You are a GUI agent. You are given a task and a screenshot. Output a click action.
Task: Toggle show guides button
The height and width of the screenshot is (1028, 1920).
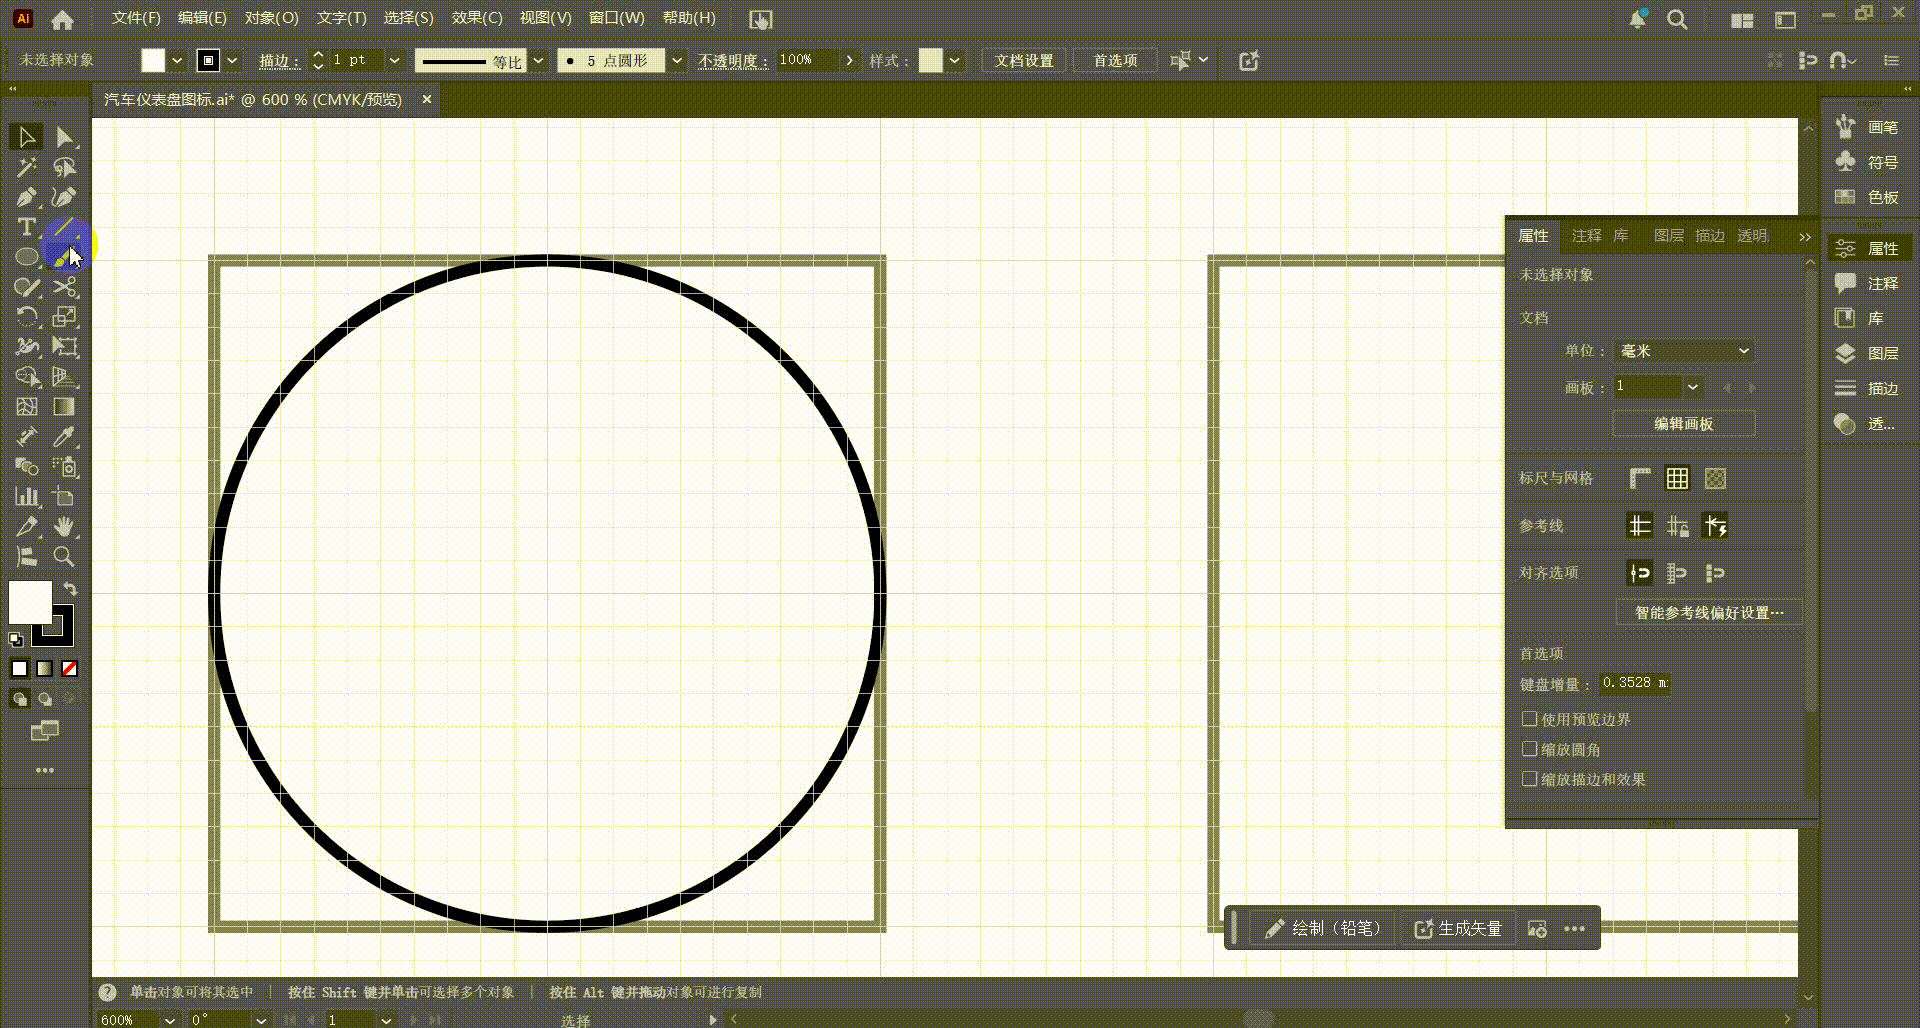coord(1640,526)
